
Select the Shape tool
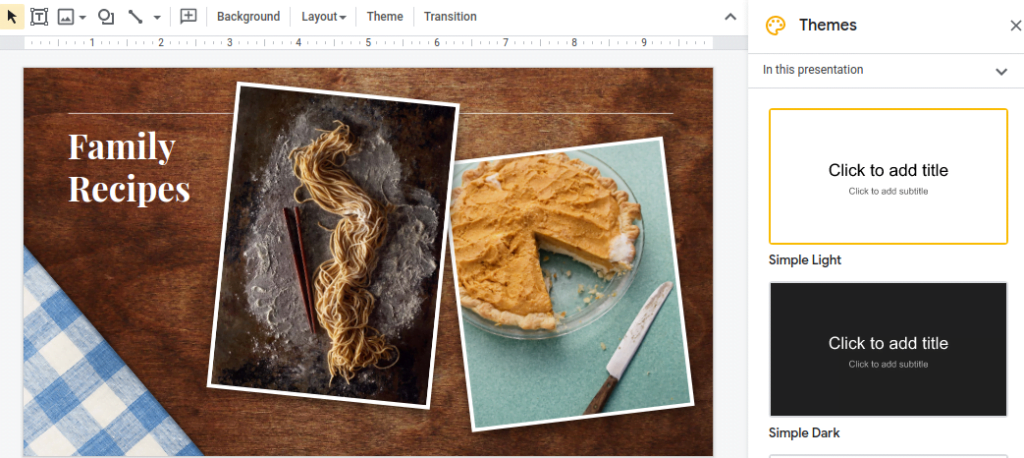pos(105,17)
